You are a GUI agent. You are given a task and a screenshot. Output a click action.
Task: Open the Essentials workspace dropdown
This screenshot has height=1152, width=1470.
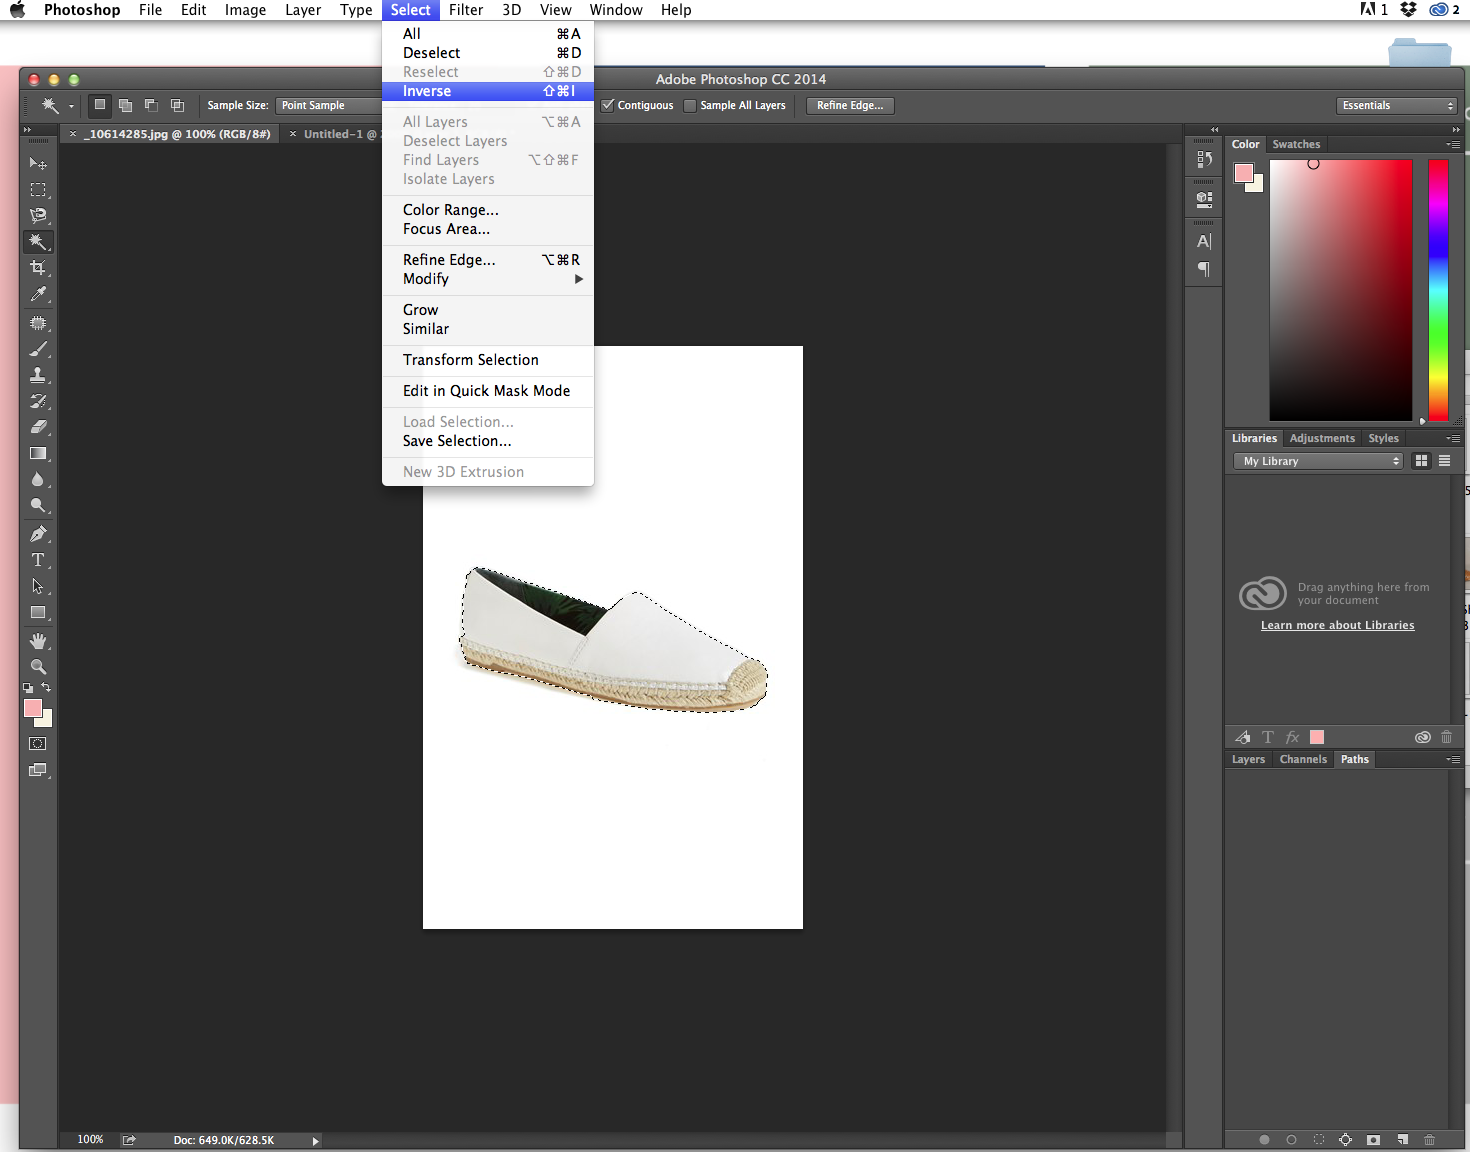coord(1396,105)
